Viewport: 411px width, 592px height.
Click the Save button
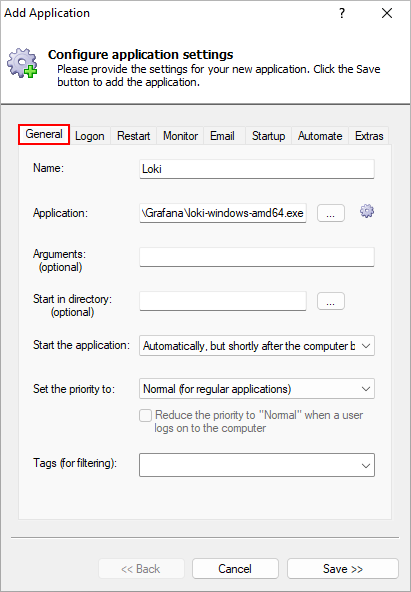[x=343, y=569]
